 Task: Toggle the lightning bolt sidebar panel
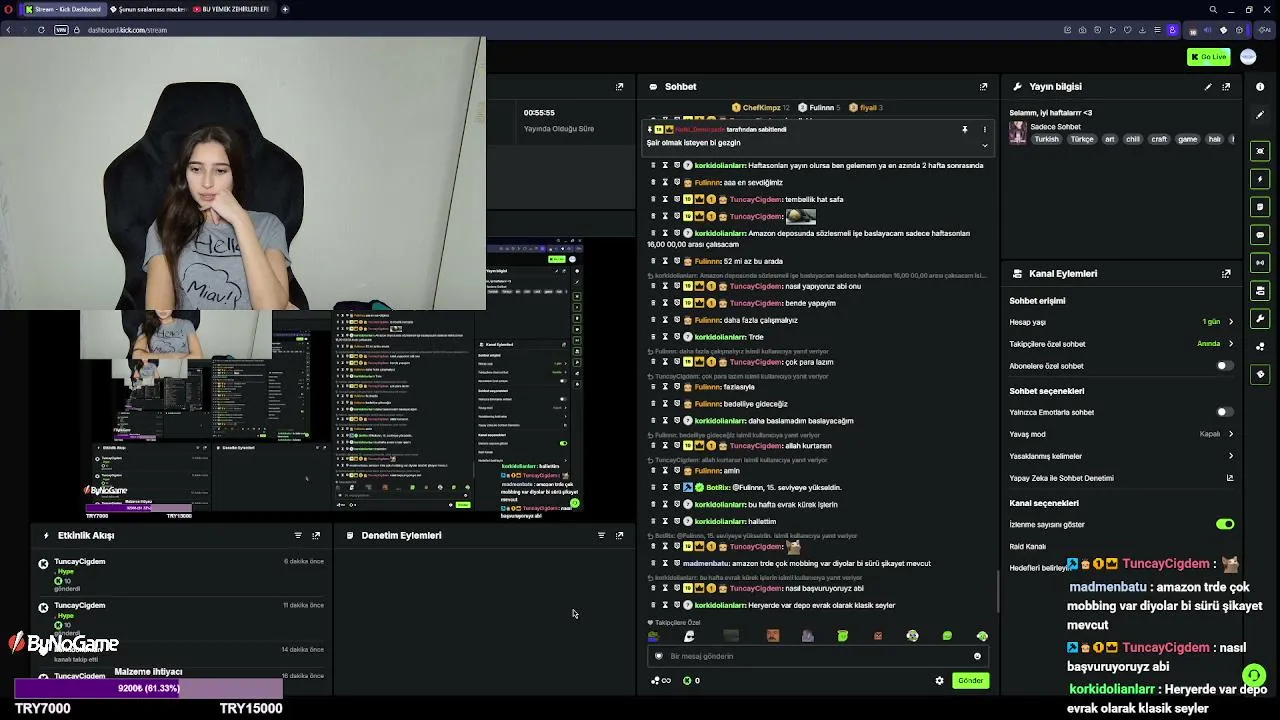point(1260,179)
